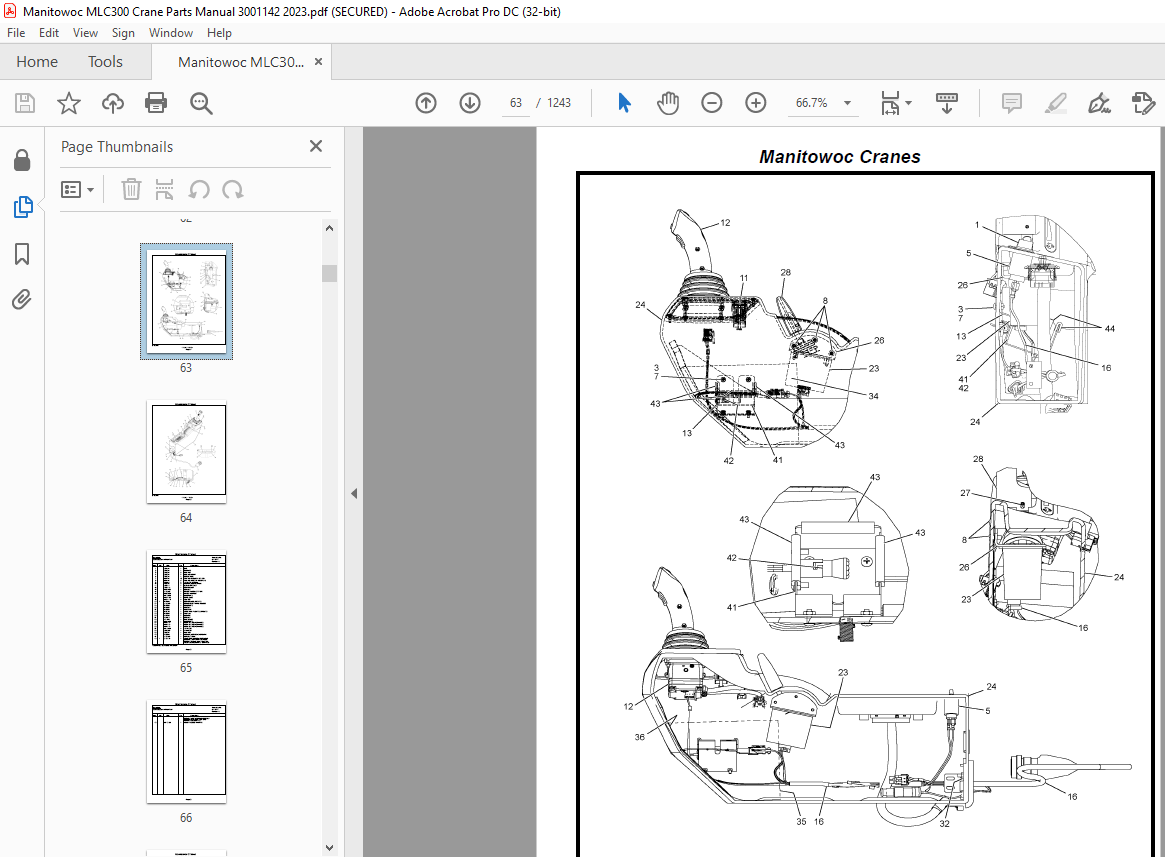
Task: Switch to the Home tab
Action: (37, 62)
